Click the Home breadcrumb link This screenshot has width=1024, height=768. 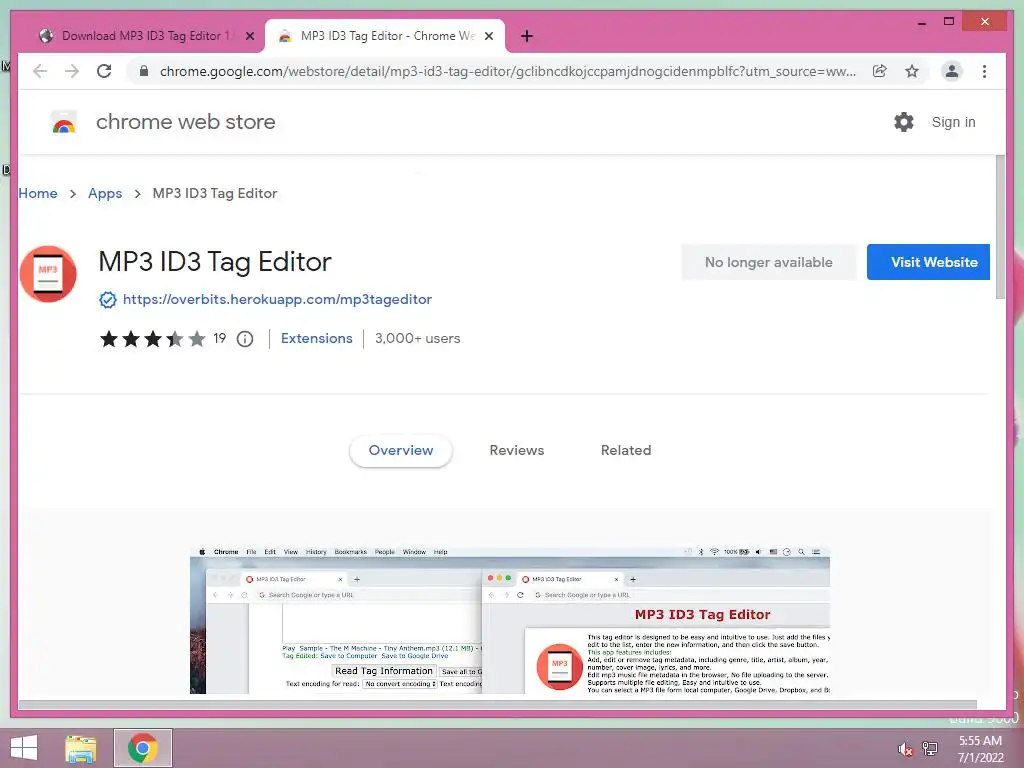(x=38, y=193)
